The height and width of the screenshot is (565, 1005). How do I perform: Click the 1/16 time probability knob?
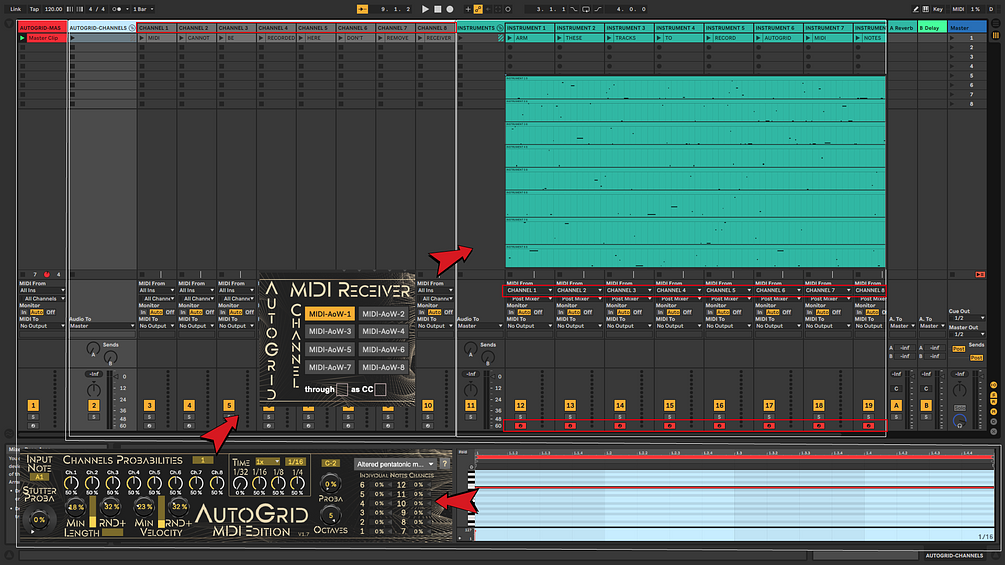(259, 484)
